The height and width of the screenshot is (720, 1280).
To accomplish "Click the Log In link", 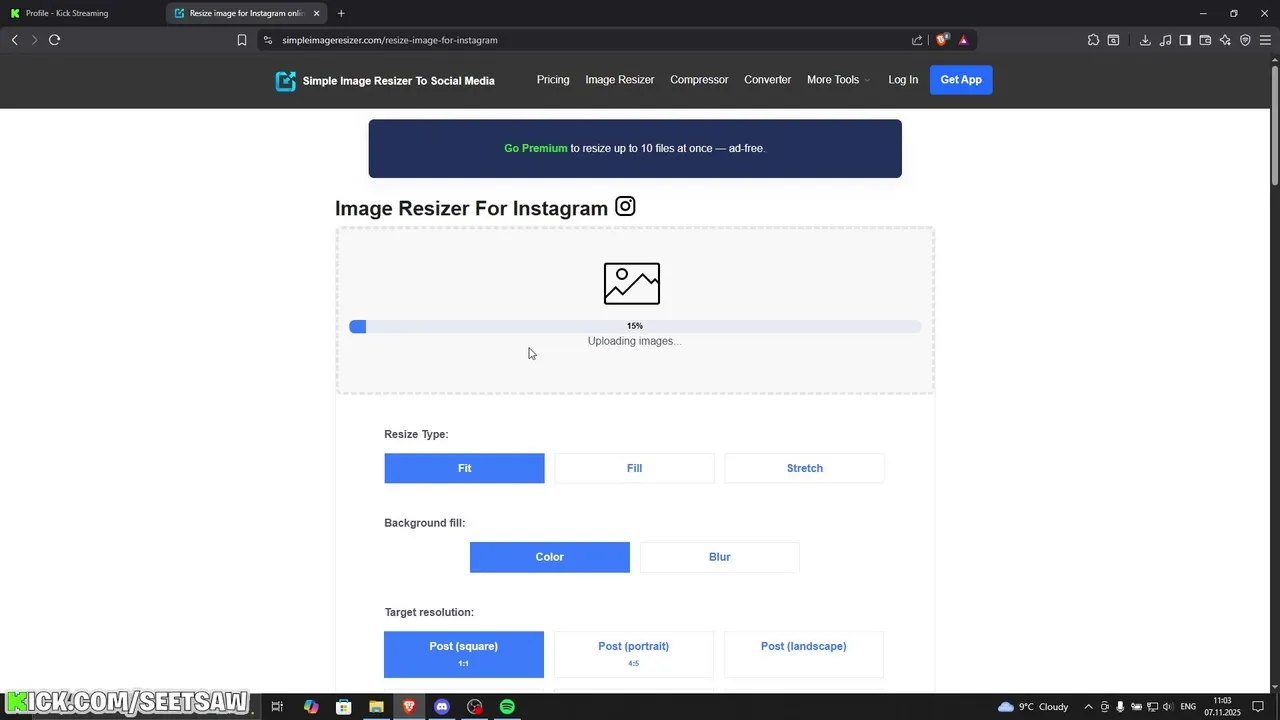I will [903, 80].
